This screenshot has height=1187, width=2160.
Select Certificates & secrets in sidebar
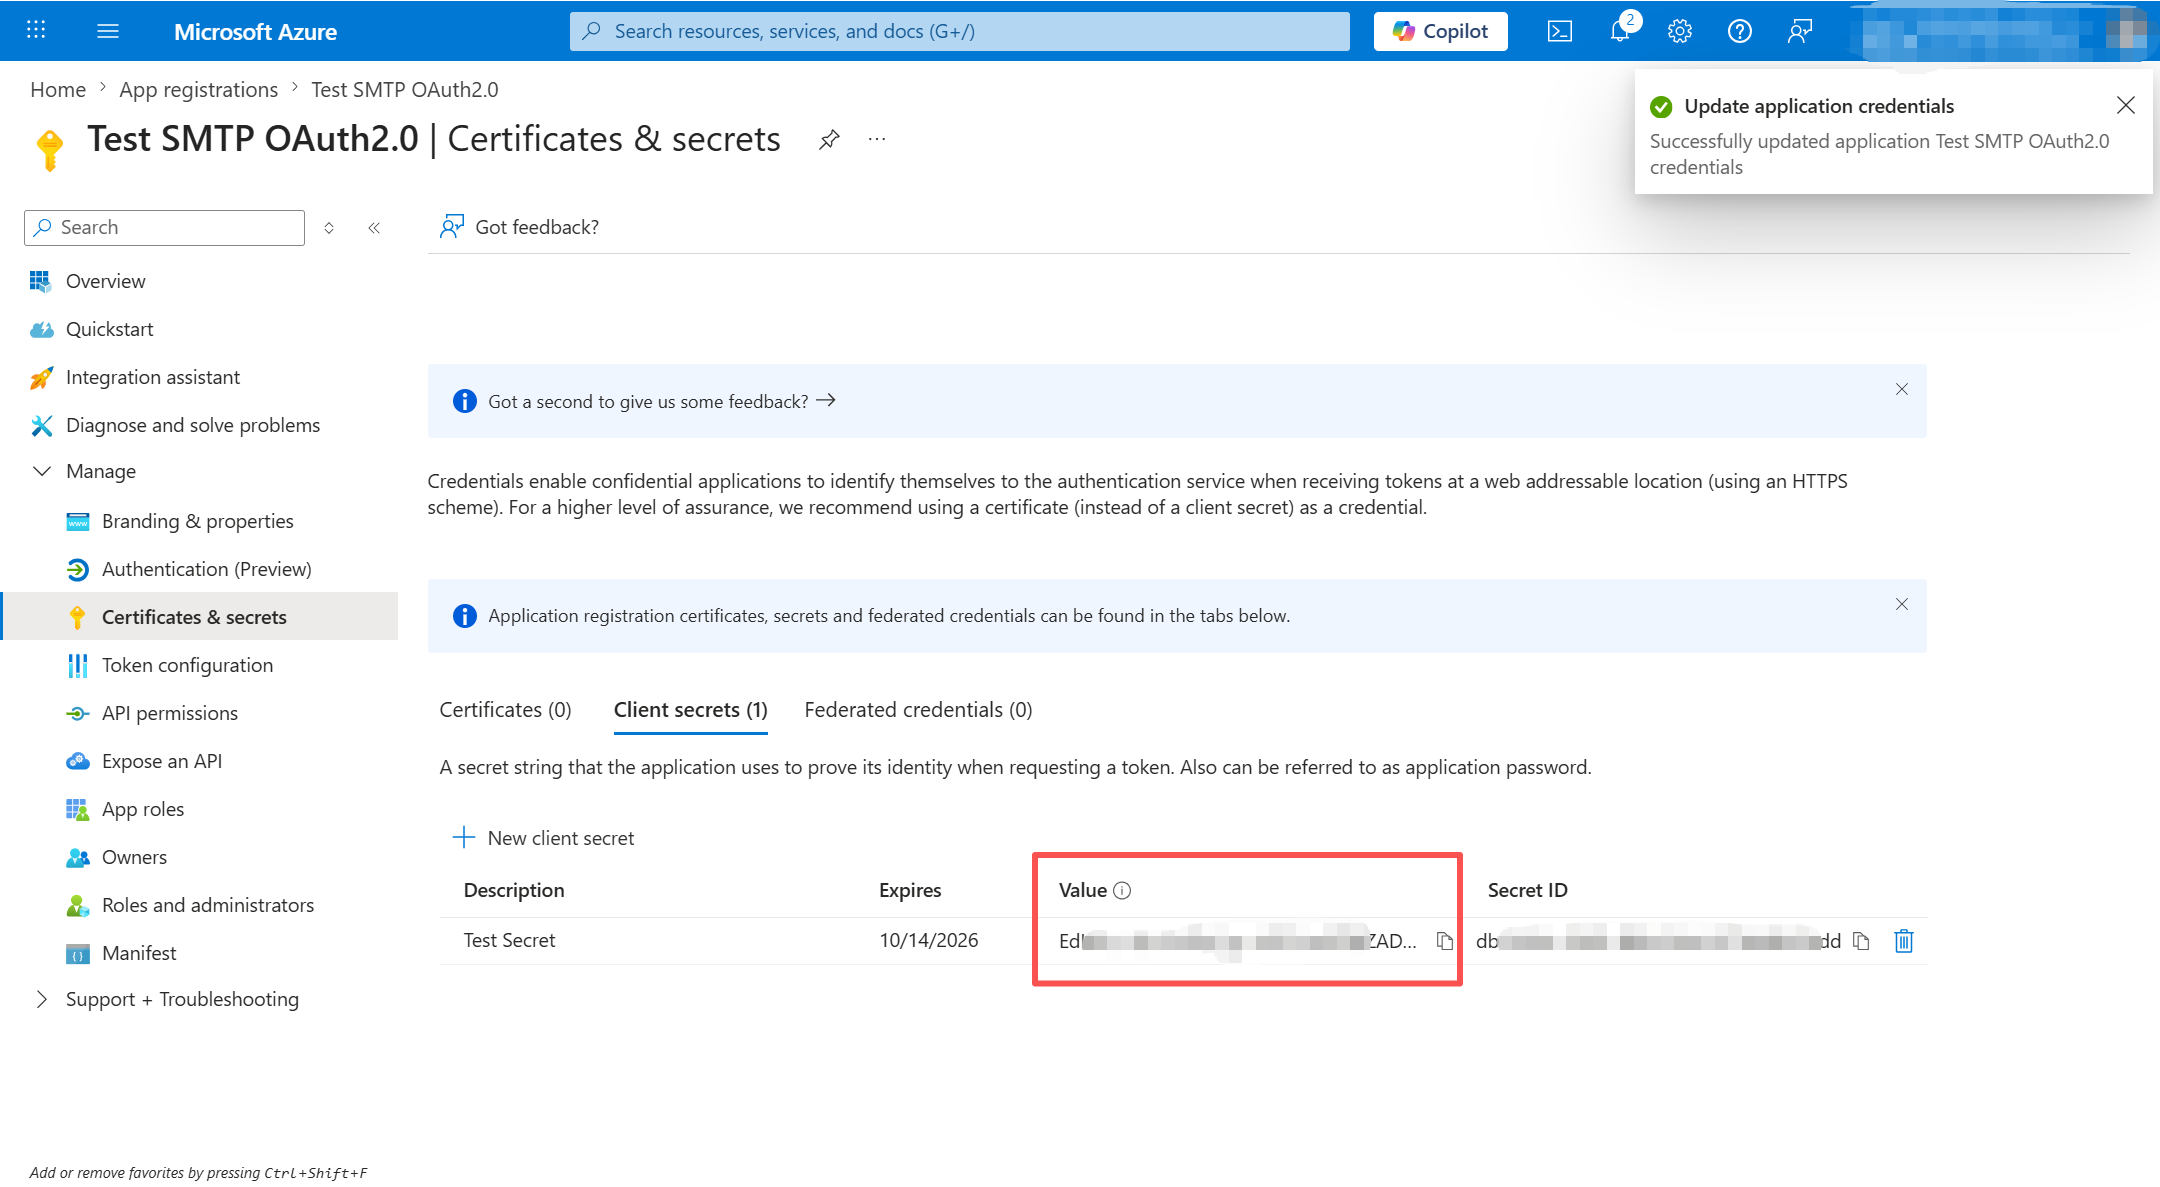[x=200, y=617]
